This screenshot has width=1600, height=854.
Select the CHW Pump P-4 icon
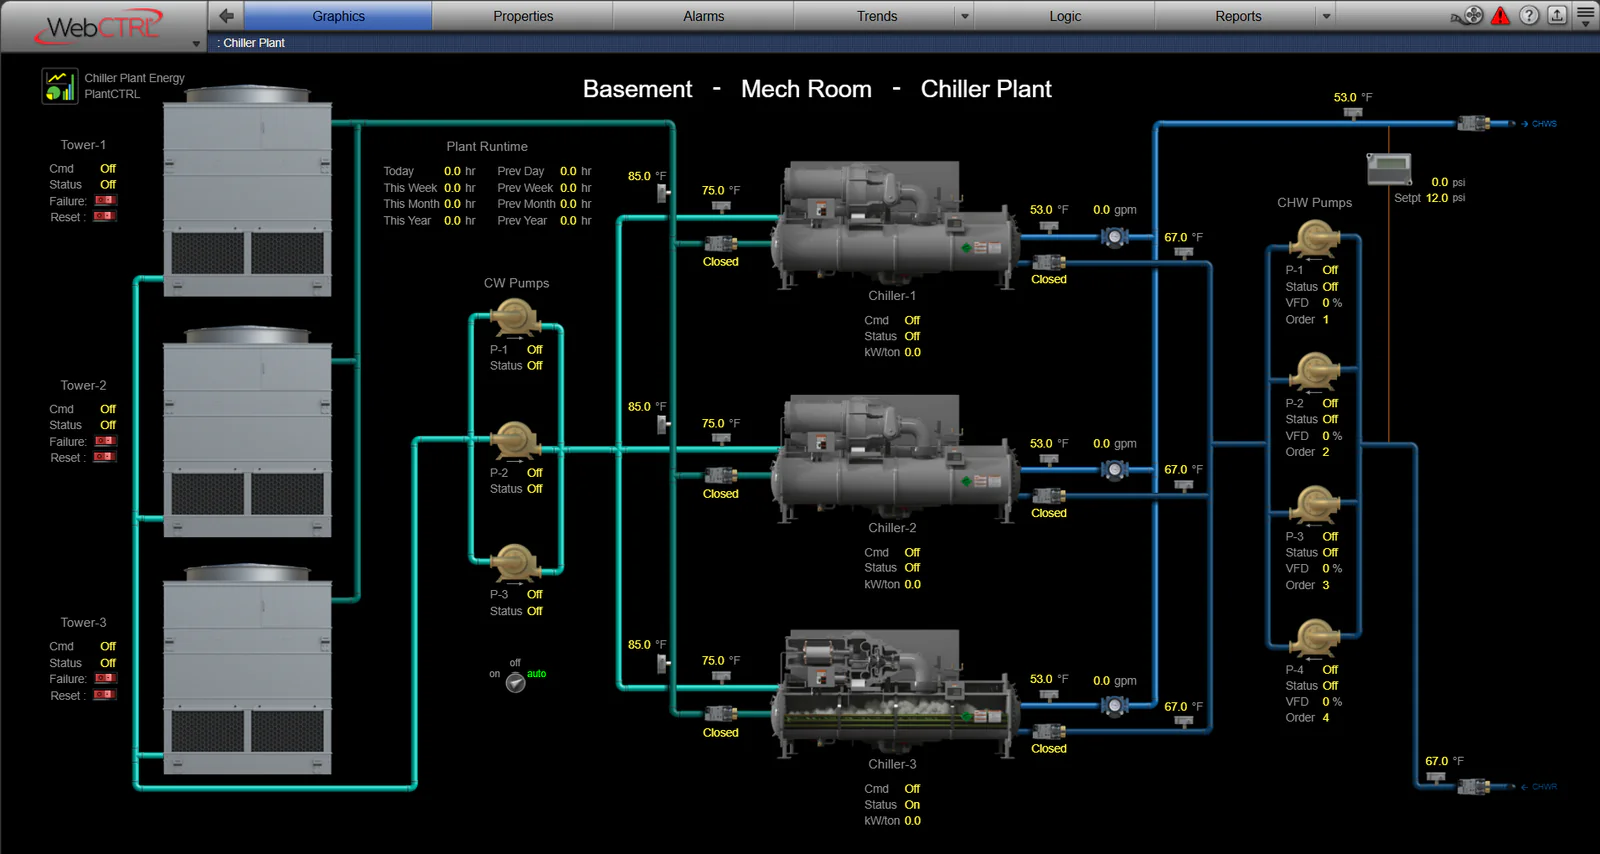[x=1314, y=639]
